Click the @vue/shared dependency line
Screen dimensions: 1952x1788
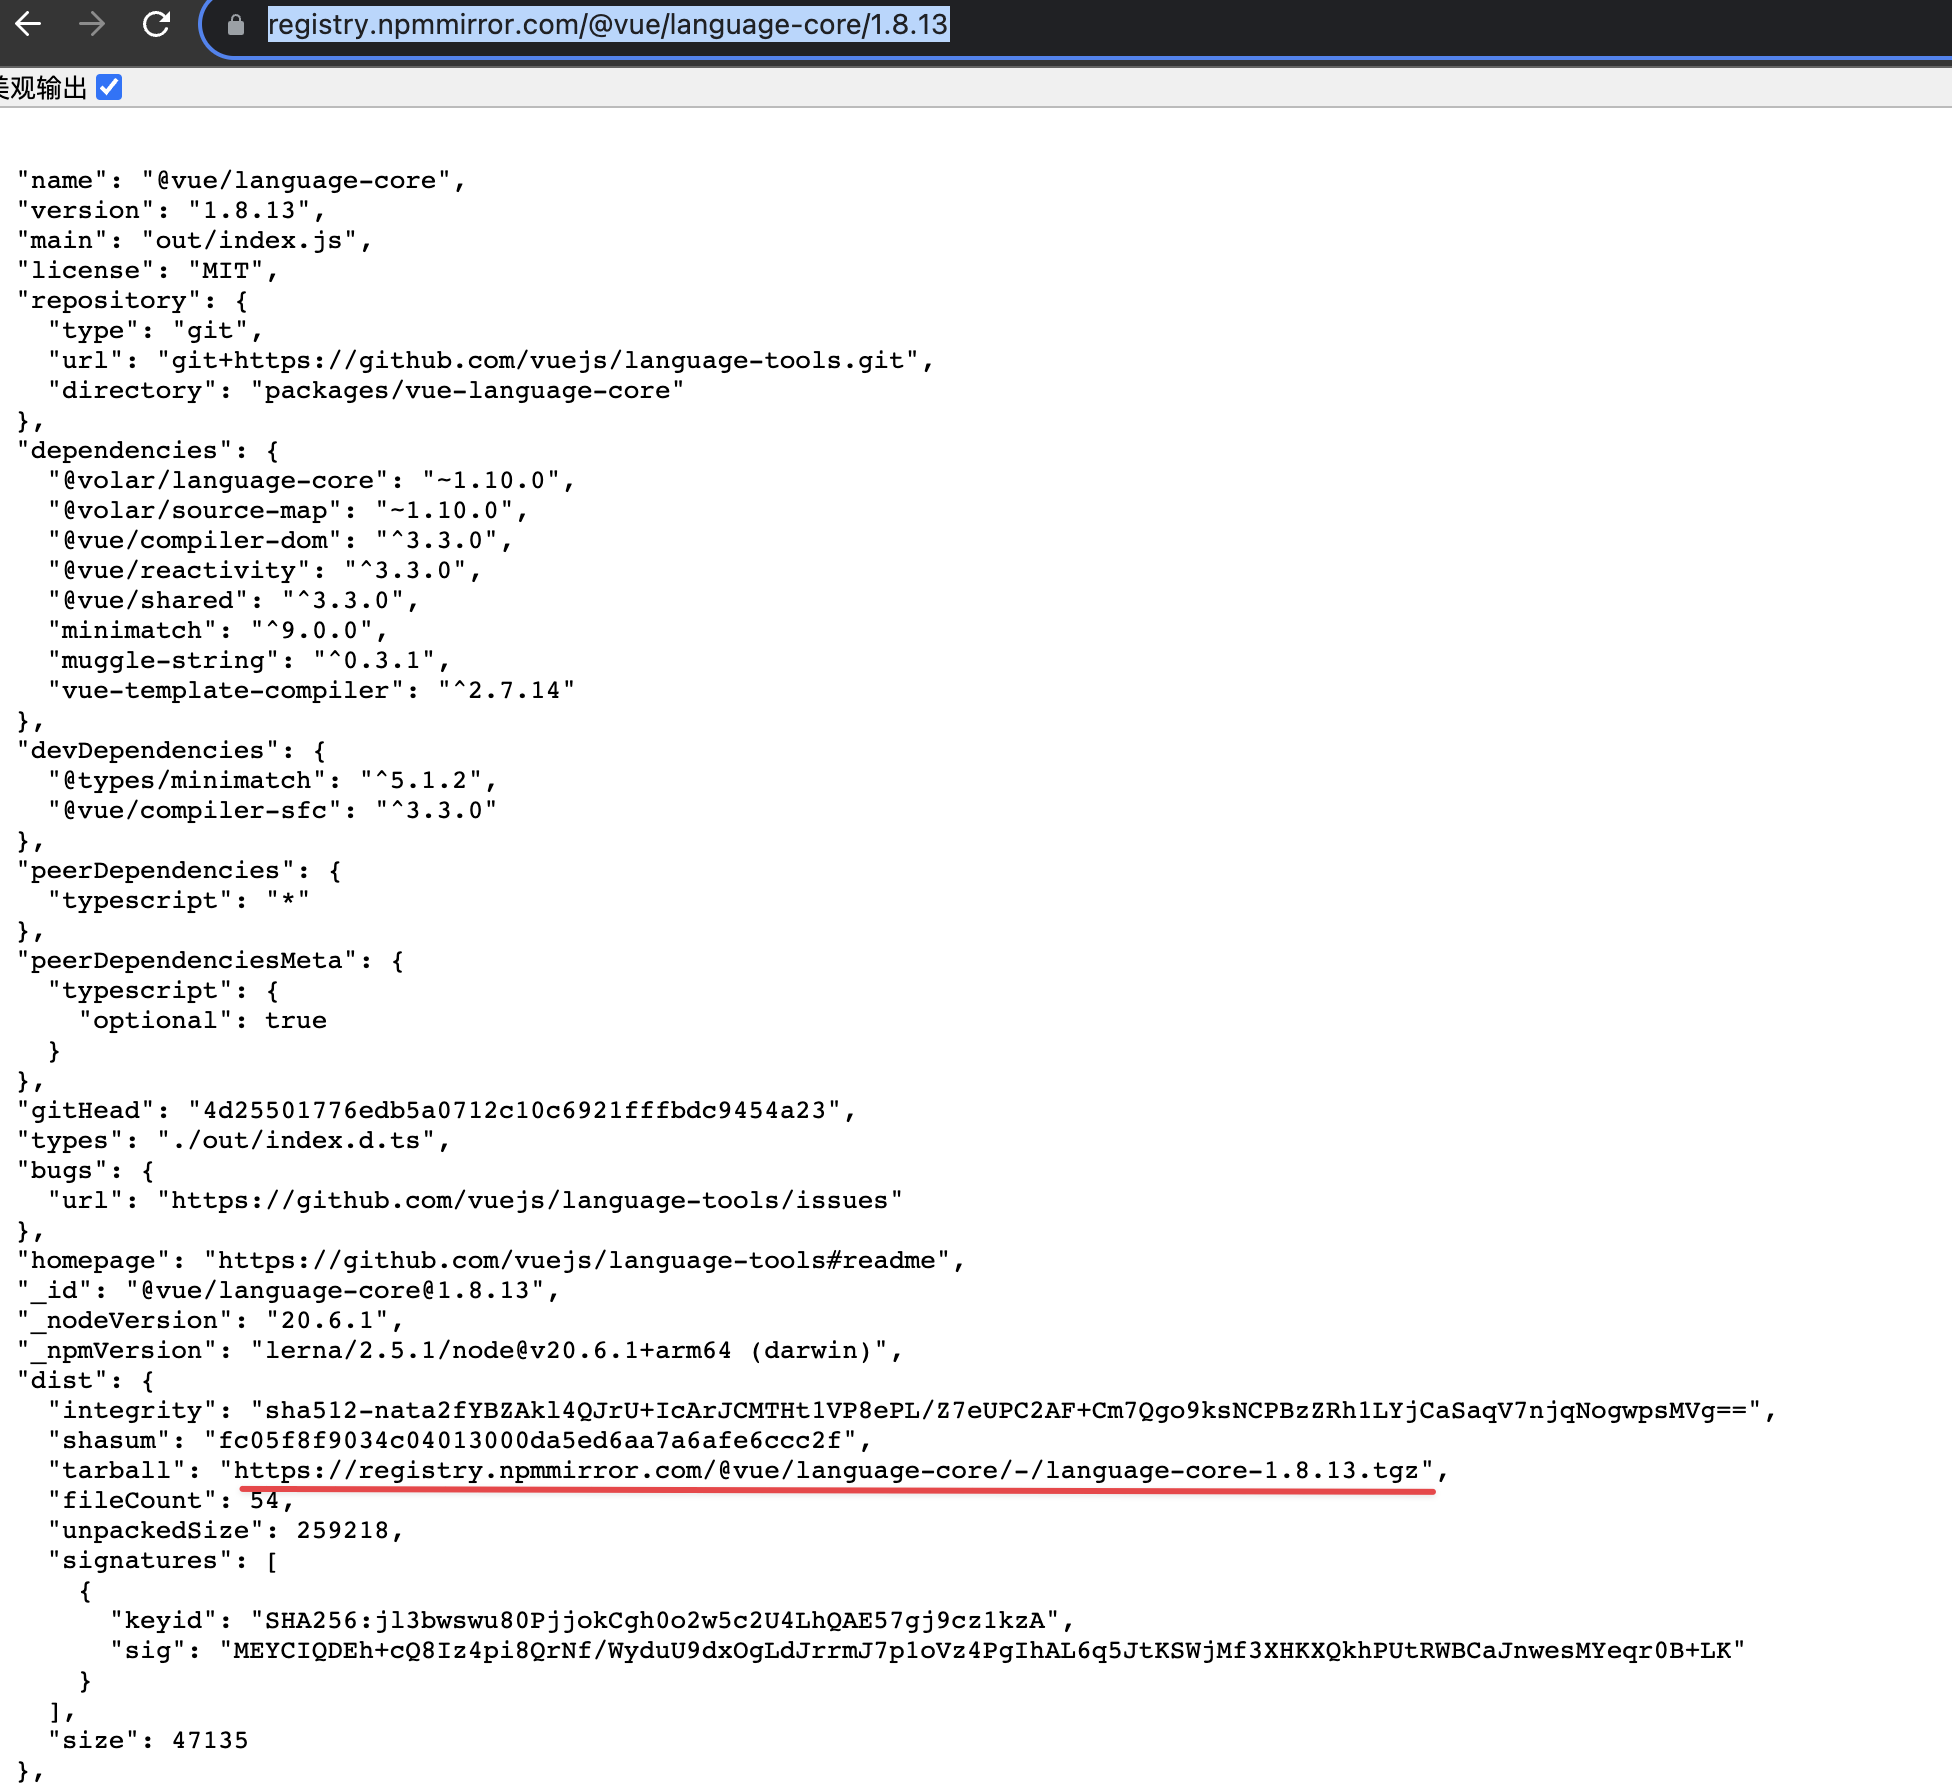(x=234, y=601)
